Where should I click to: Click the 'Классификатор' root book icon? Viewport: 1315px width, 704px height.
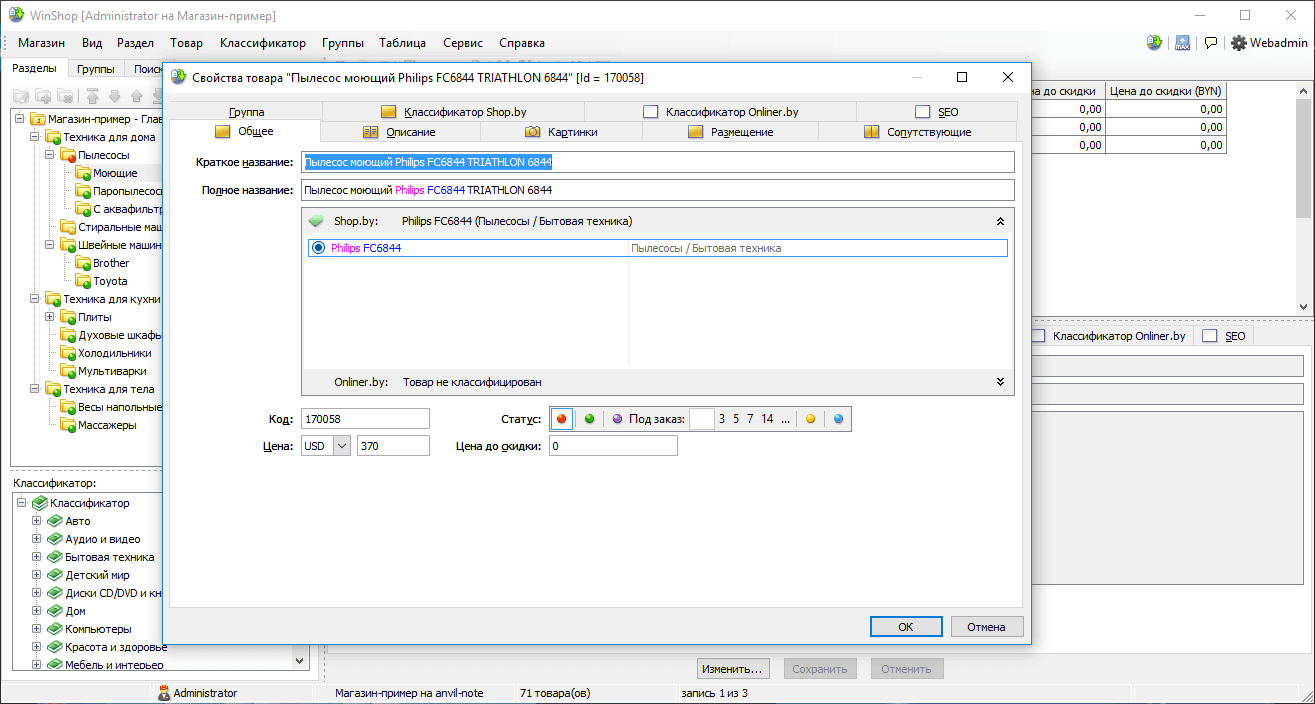40,503
